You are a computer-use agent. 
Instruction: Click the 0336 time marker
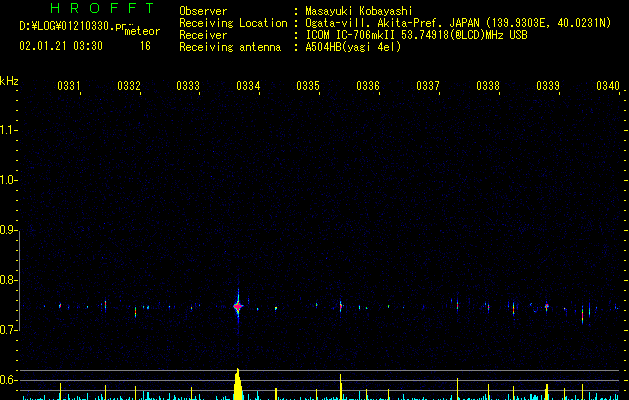[368, 86]
